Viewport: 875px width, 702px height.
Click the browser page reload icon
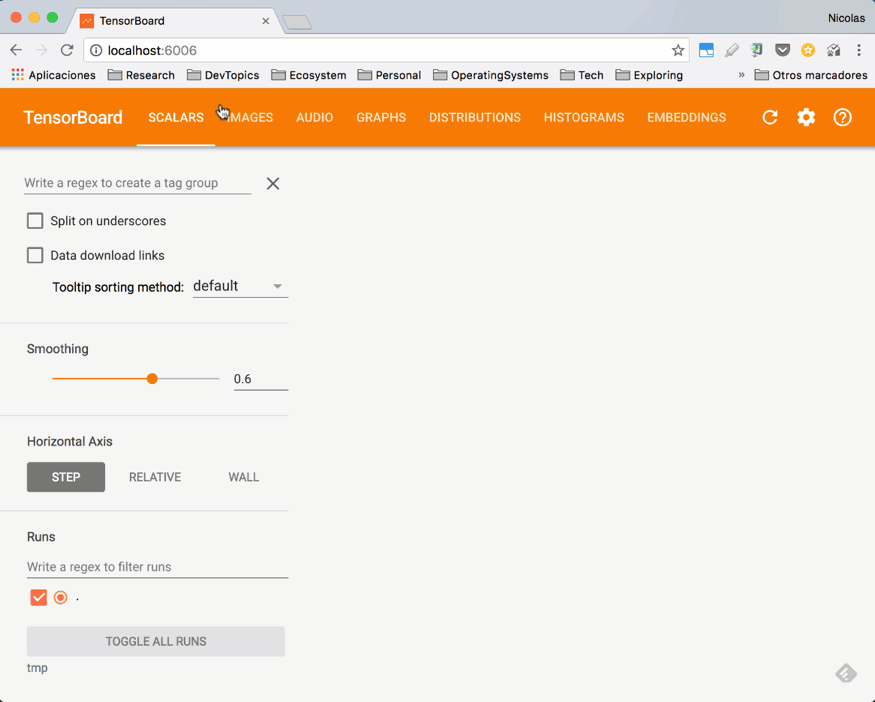click(x=67, y=49)
